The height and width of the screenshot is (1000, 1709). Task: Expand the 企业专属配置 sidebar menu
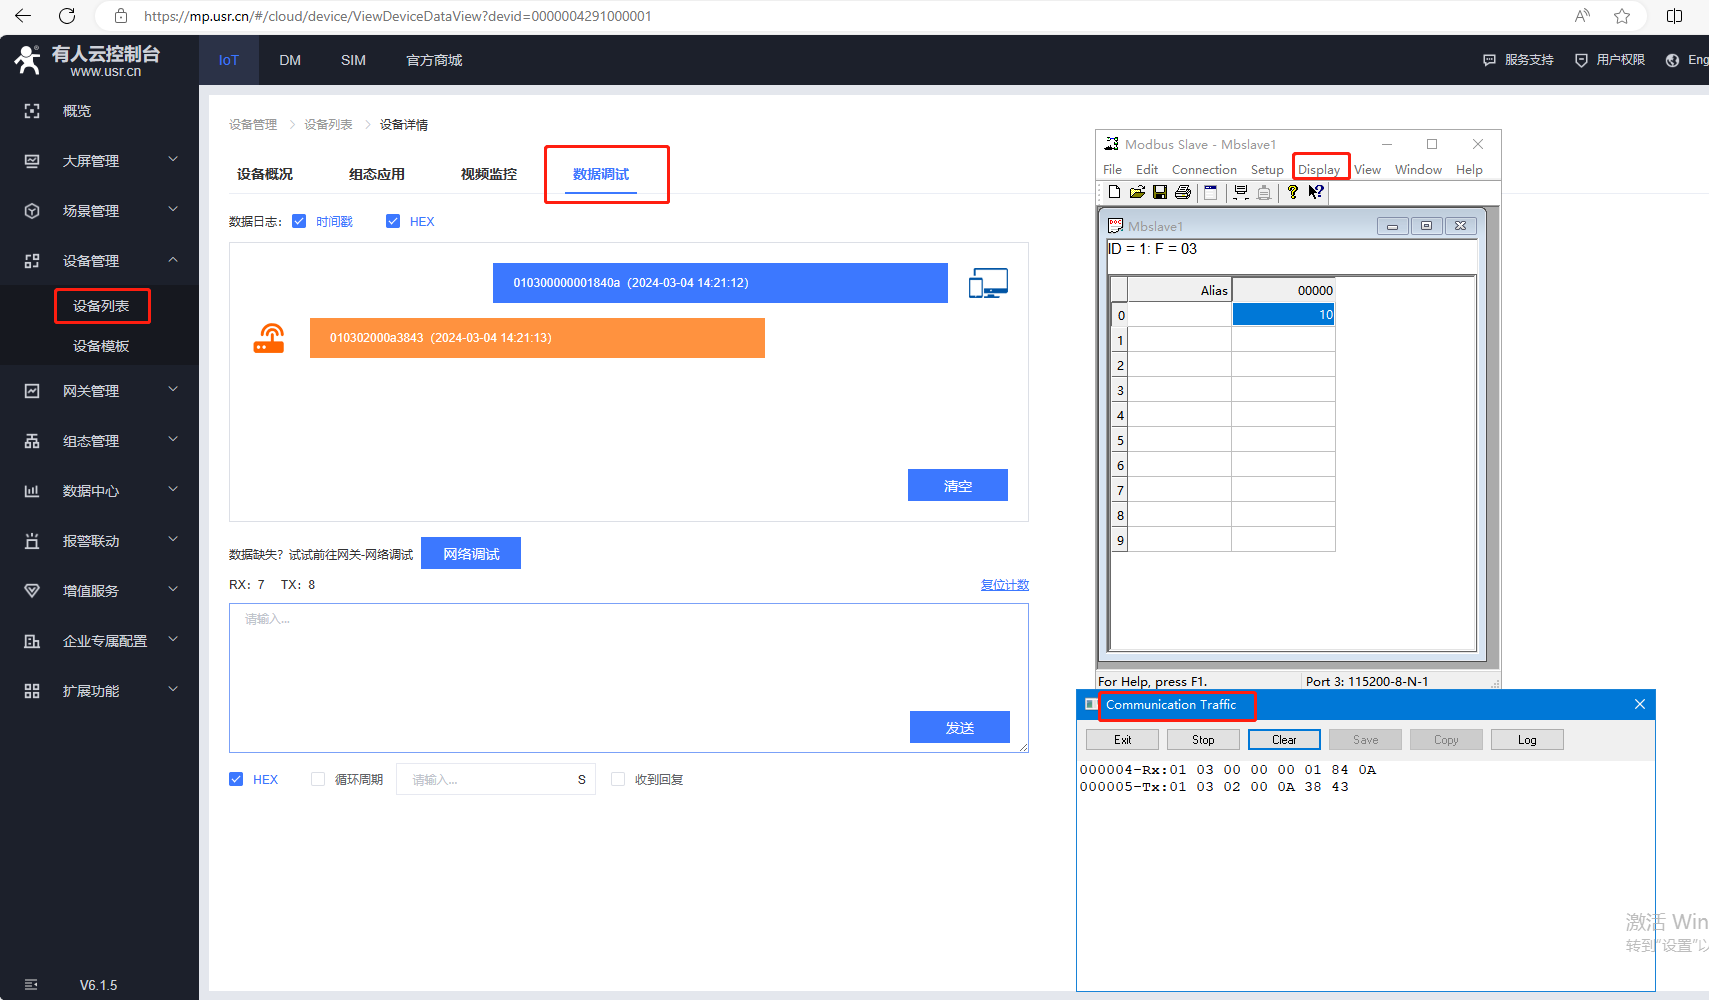pyautogui.click(x=173, y=640)
